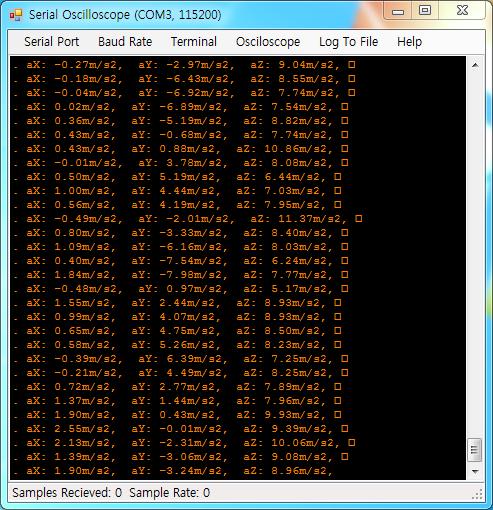Viewport: 493px width, 510px height.
Task: Maximize the Serial Oscilloscope window
Action: coord(425,11)
